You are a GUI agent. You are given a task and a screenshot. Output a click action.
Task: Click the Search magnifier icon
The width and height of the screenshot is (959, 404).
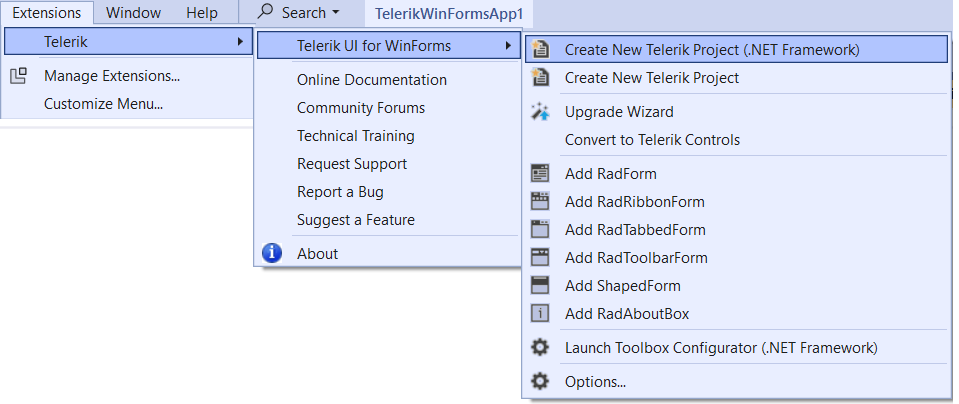tap(265, 12)
